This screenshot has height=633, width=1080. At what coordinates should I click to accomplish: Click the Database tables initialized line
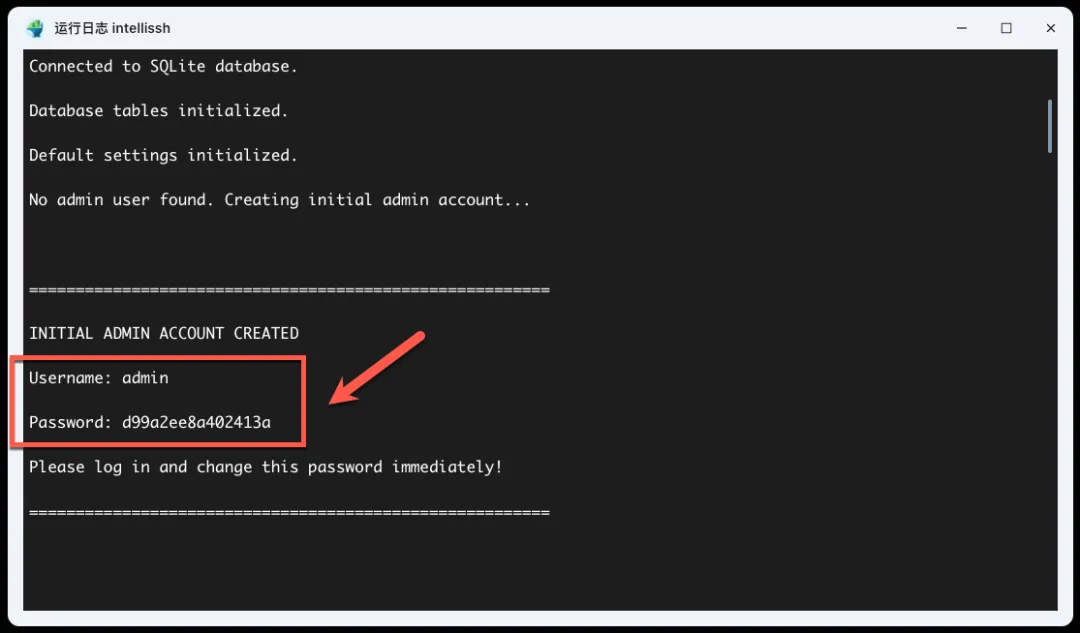coord(158,110)
